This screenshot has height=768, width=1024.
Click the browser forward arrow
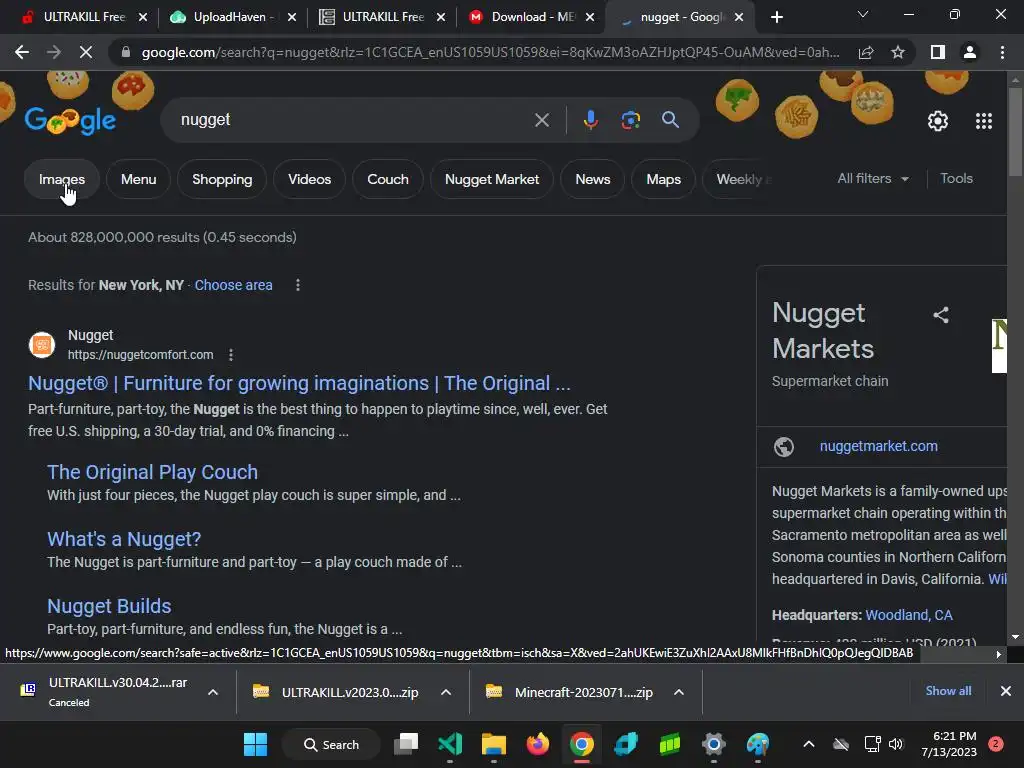(x=54, y=52)
